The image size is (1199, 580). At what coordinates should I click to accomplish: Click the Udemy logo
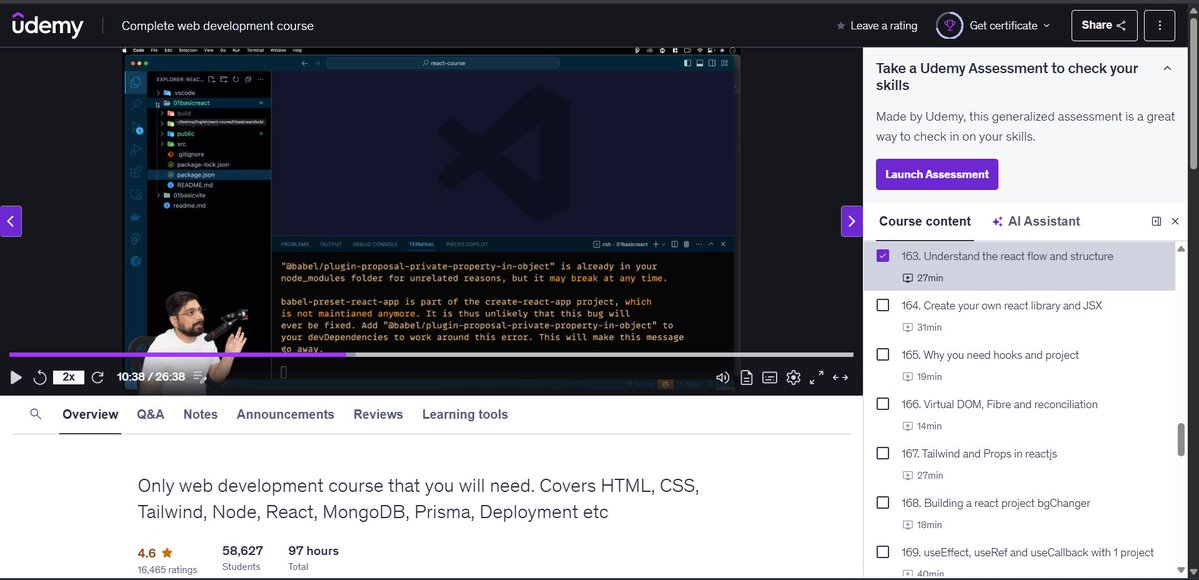coord(47,25)
